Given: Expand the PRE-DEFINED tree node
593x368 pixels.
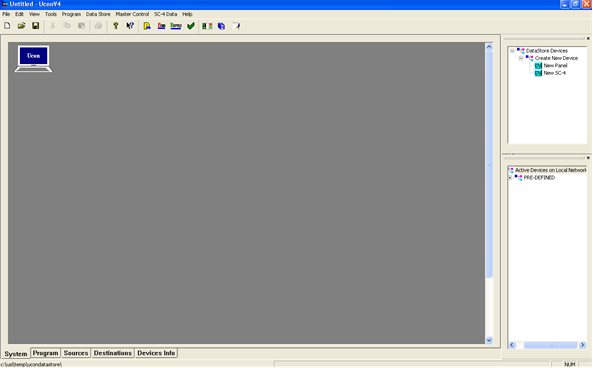Looking at the screenshot, I should pyautogui.click(x=510, y=178).
